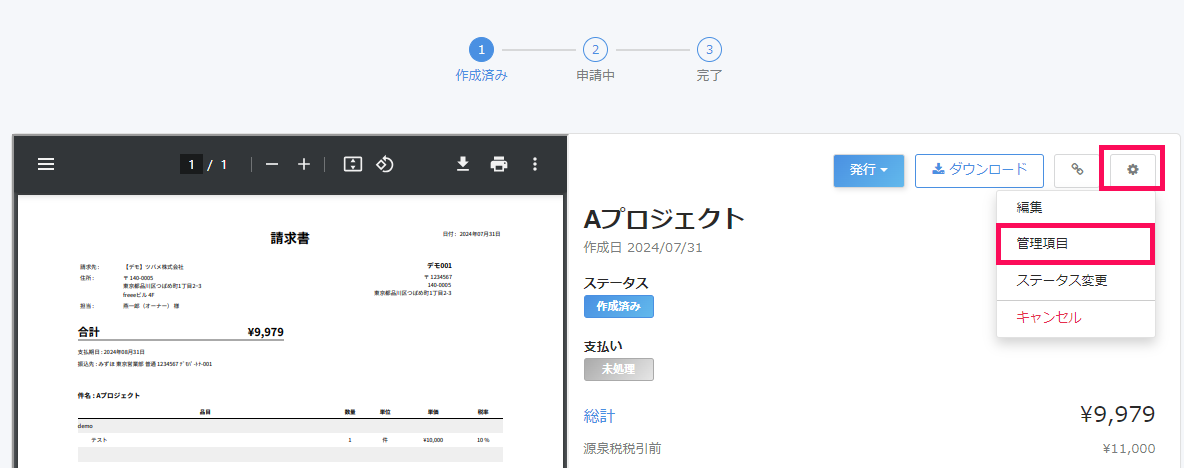The width and height of the screenshot is (1184, 468).
Task: Click the Aプロジェクト title
Action: click(664, 219)
